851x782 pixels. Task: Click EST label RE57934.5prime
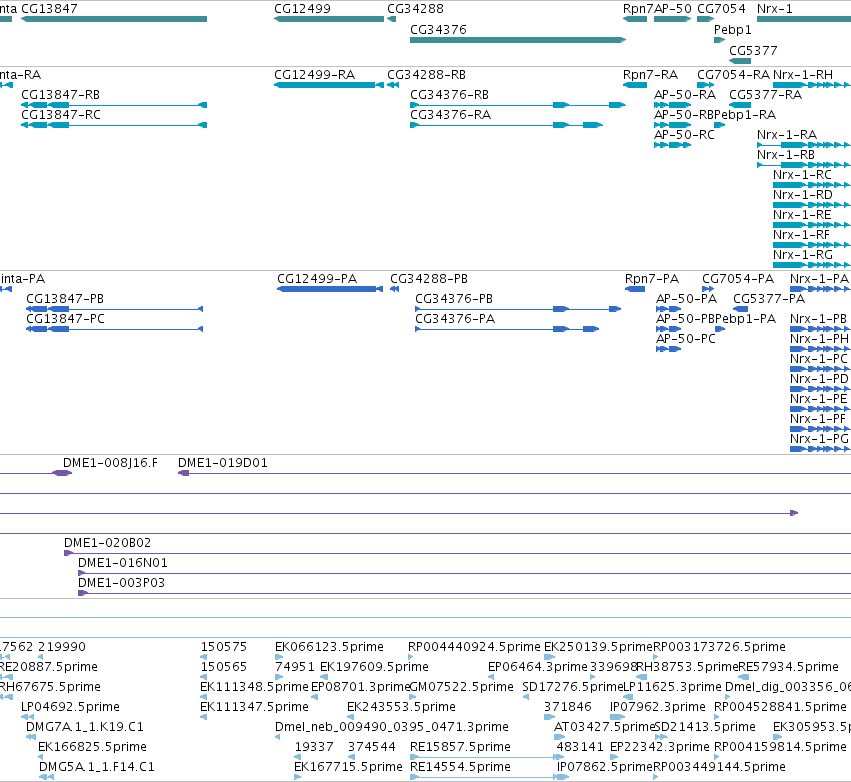tap(789, 666)
